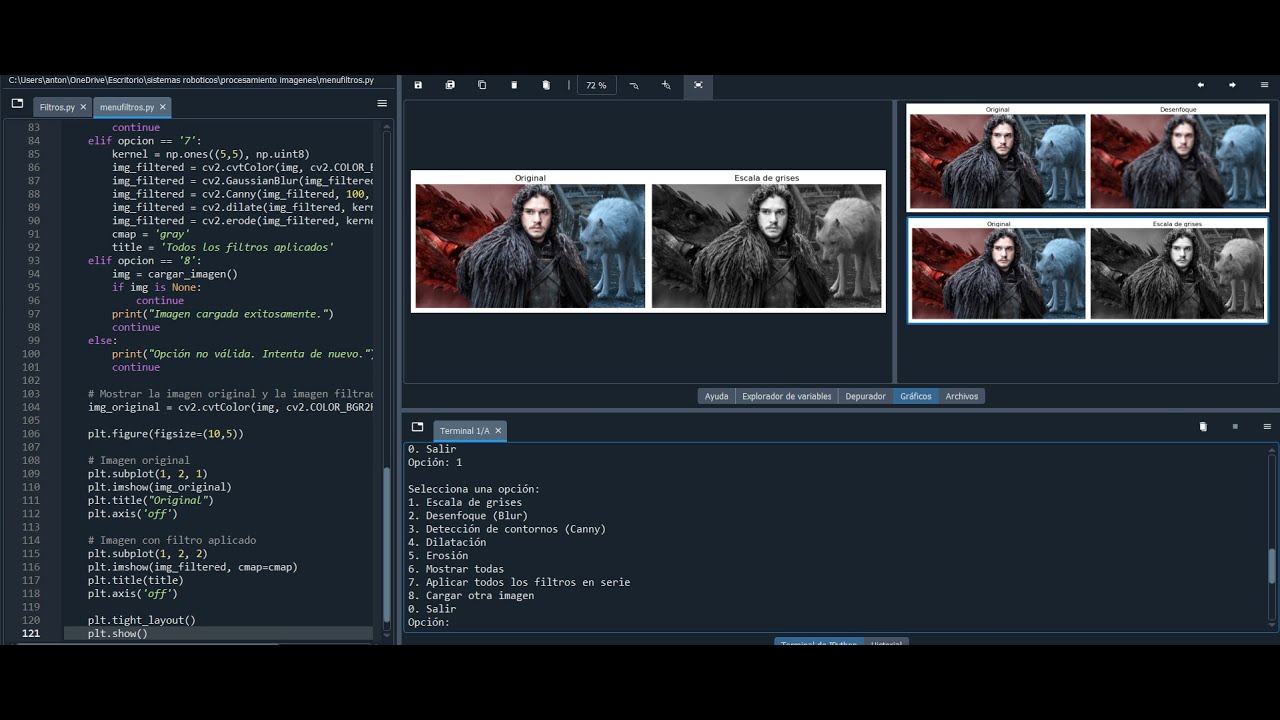
Task: Copy plot to clipboard icon
Action: (x=482, y=85)
